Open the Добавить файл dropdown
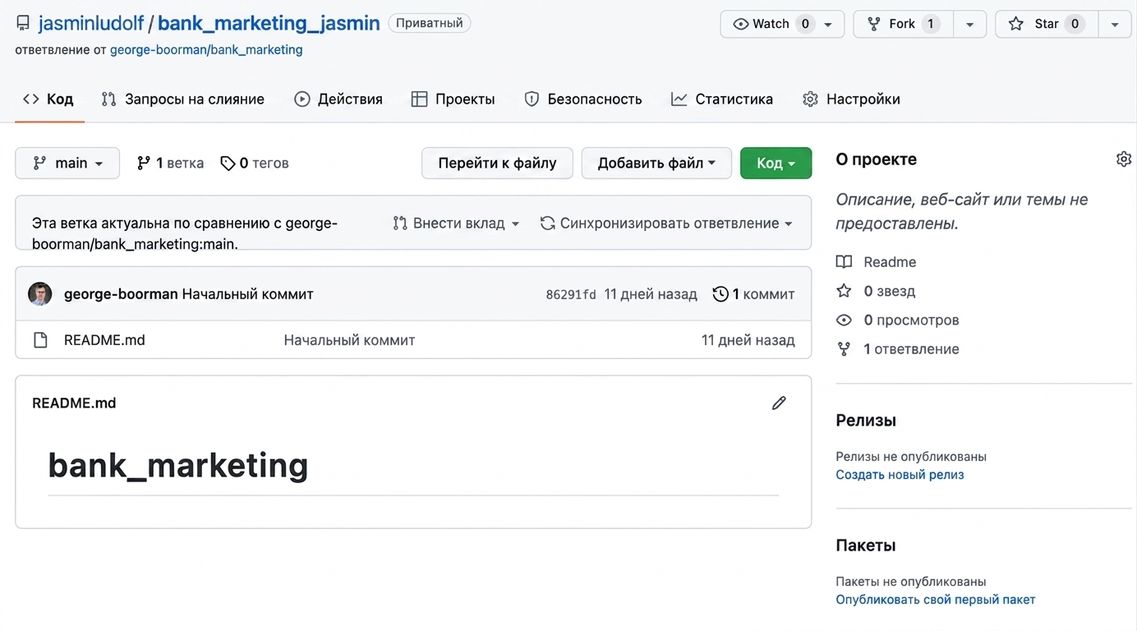1137x631 pixels. tap(656, 163)
